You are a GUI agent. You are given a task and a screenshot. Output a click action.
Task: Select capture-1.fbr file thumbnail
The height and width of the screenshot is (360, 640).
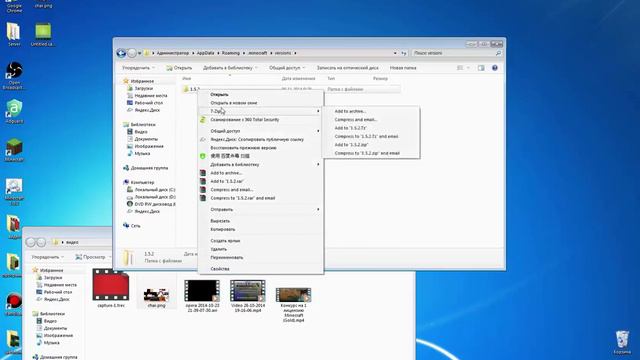[x=111, y=285]
